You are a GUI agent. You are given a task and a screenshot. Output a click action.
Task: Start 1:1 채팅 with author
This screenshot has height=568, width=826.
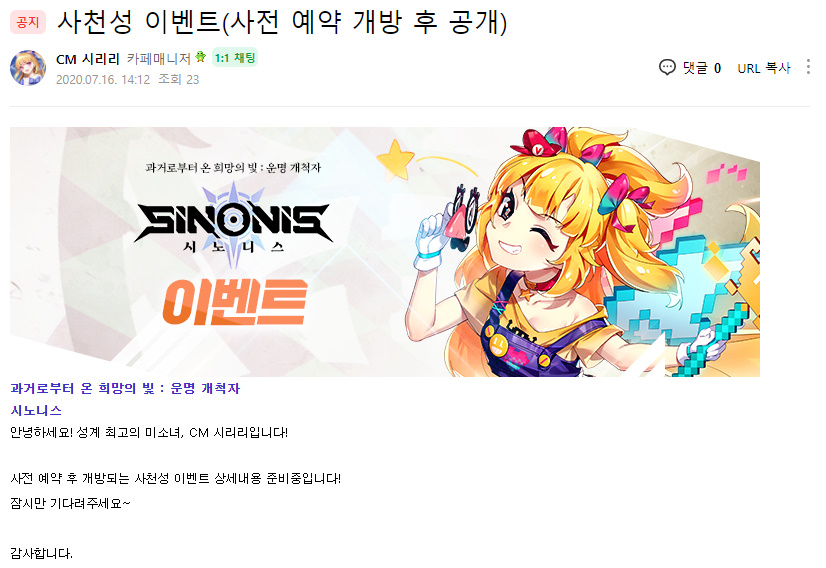(x=235, y=58)
